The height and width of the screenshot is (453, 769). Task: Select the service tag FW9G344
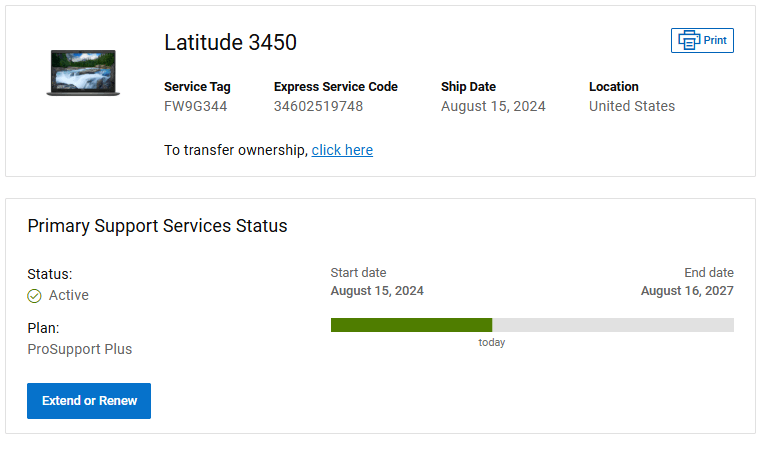point(196,106)
